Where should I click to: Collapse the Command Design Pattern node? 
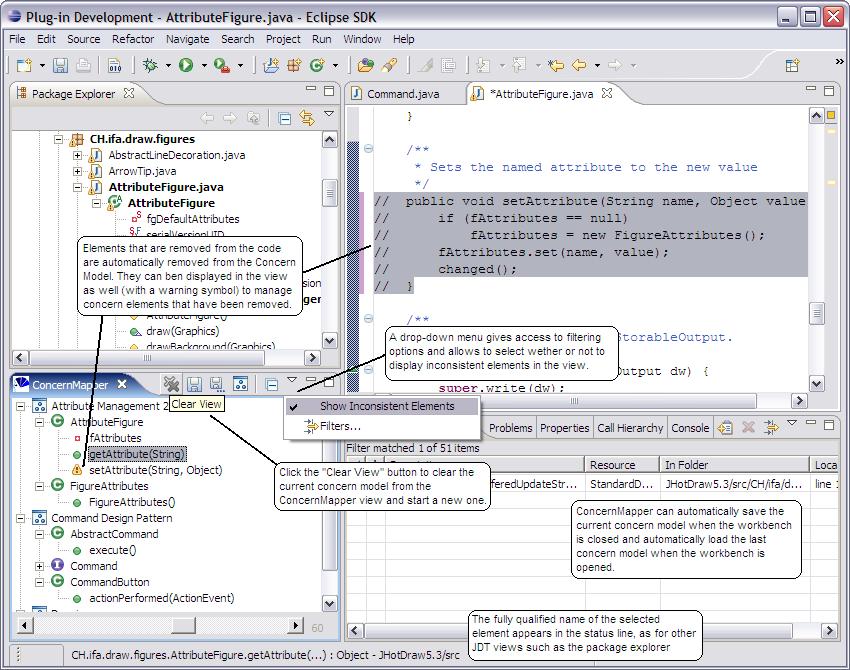click(20, 518)
